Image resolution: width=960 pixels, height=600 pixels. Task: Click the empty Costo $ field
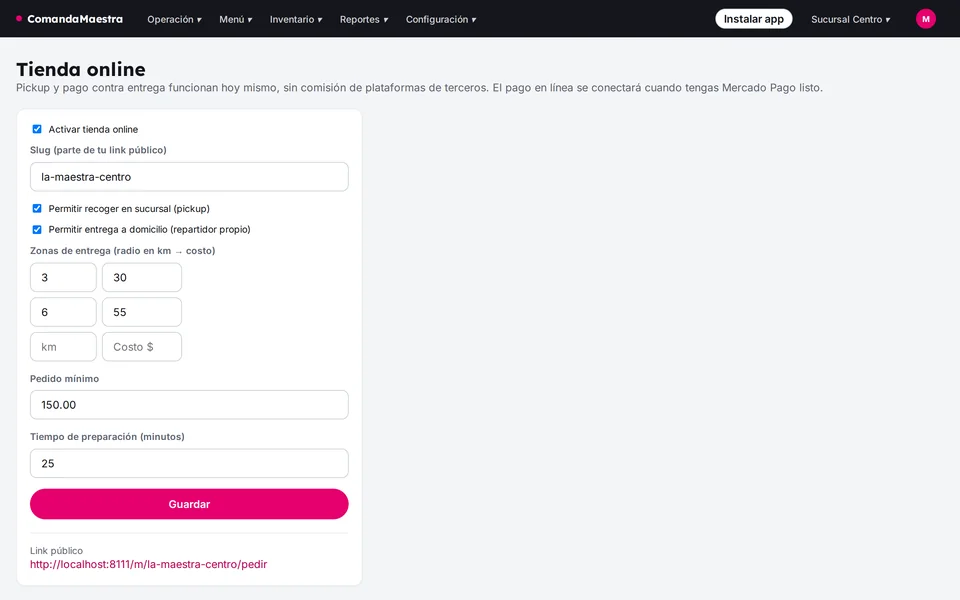[x=141, y=347]
